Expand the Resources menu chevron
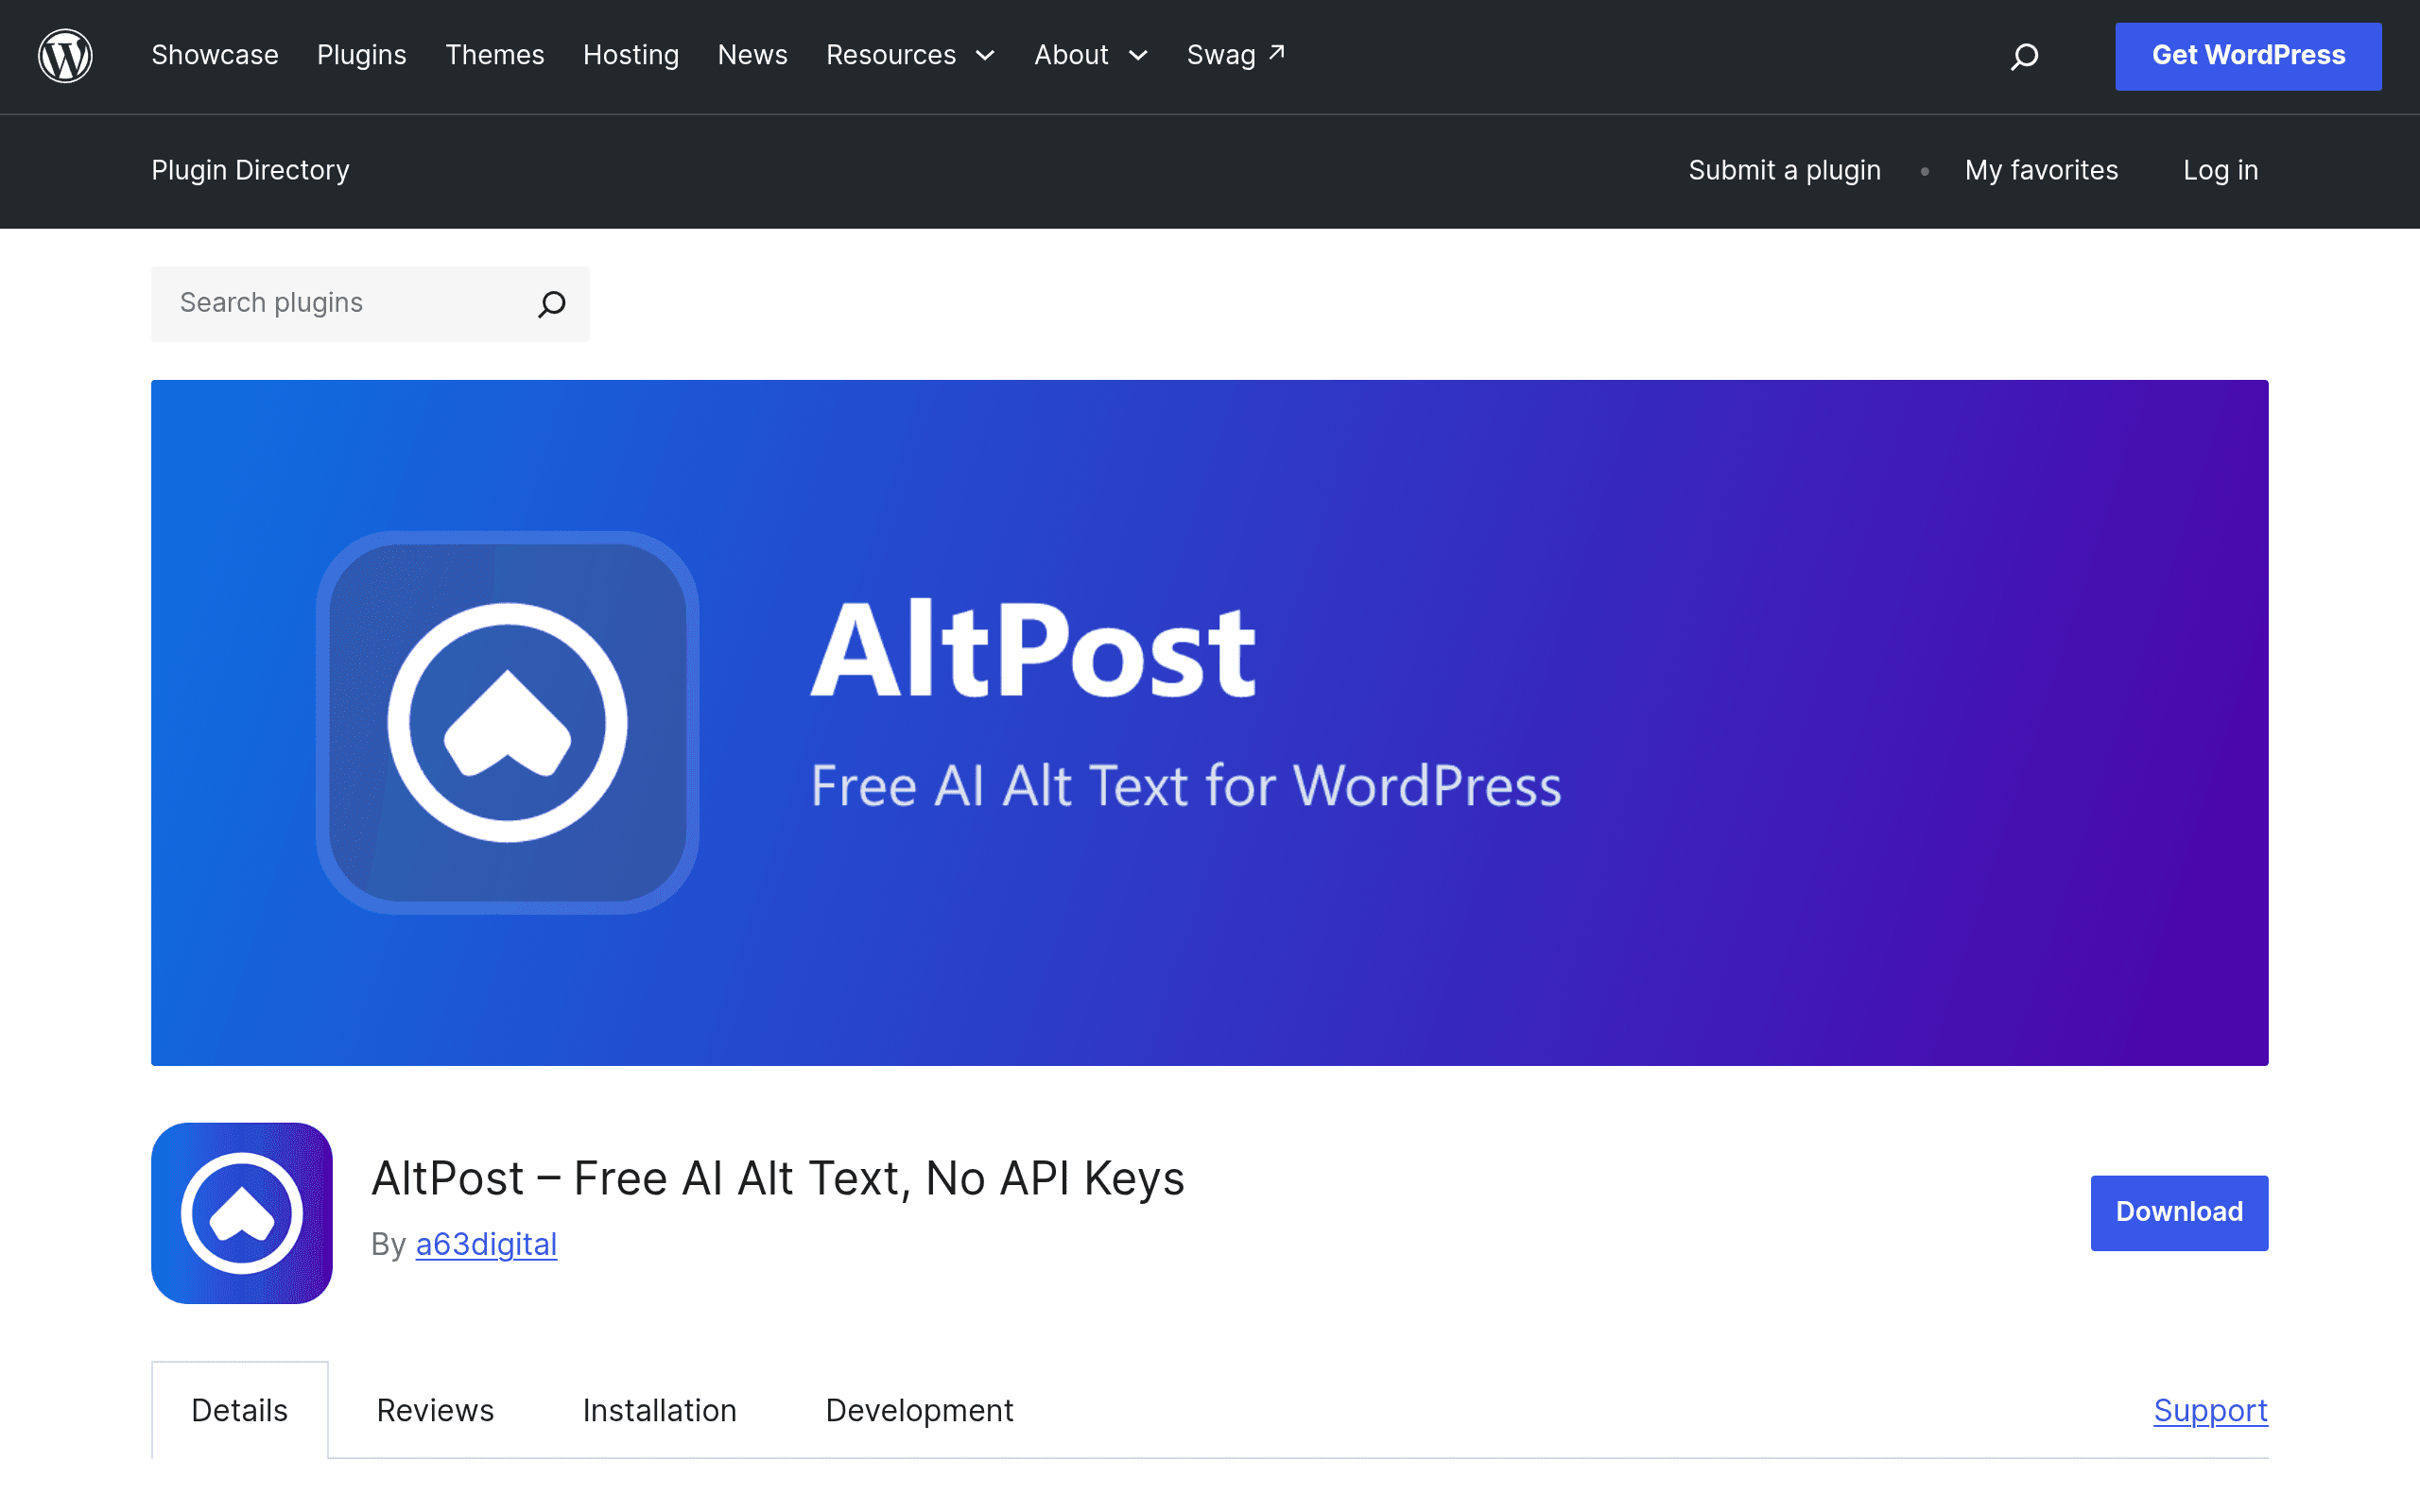 click(x=985, y=56)
